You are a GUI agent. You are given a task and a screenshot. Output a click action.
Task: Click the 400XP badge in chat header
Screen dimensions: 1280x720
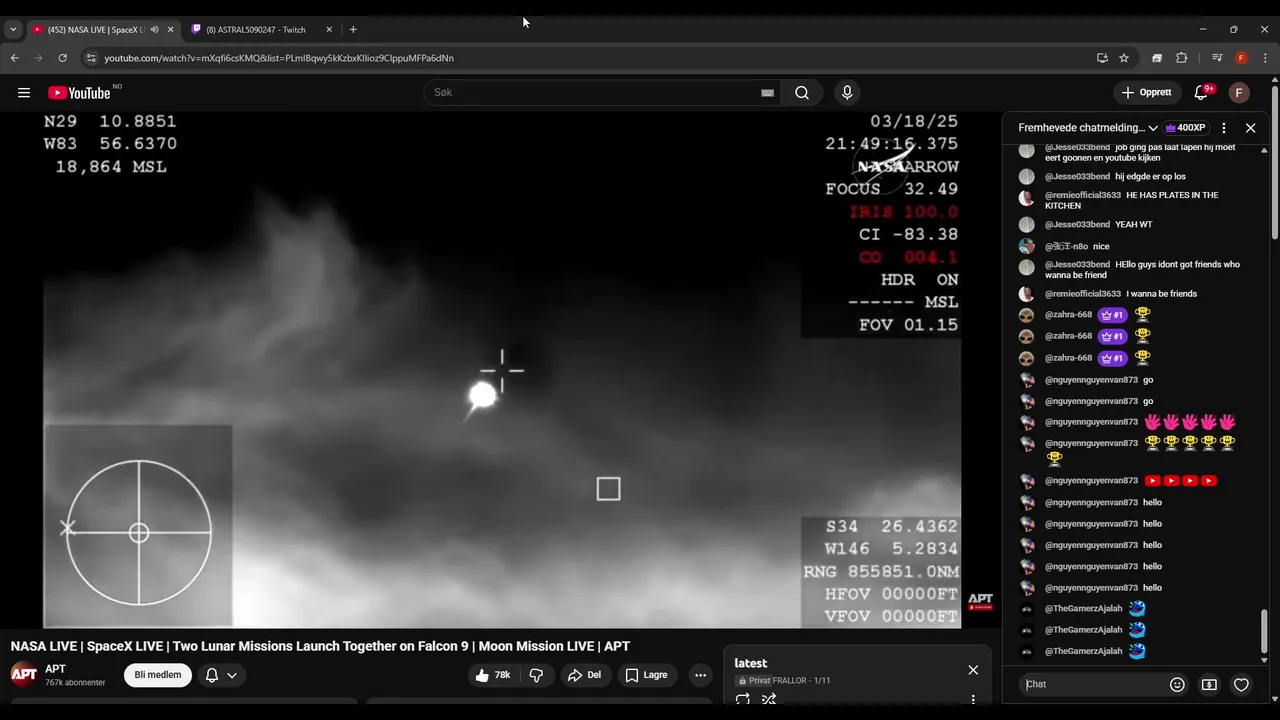[1186, 128]
